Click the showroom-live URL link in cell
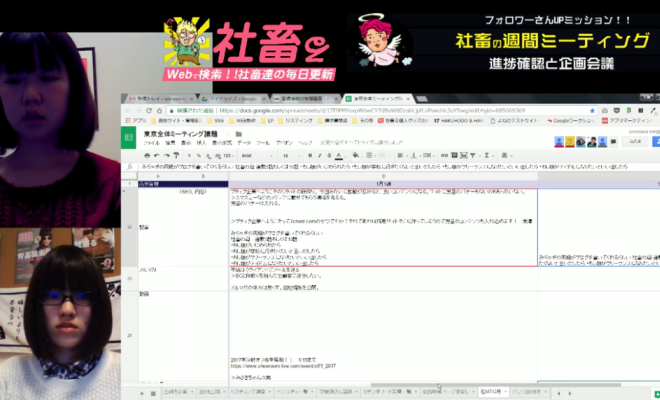Screen dimensions: 660x400 tap(270, 366)
